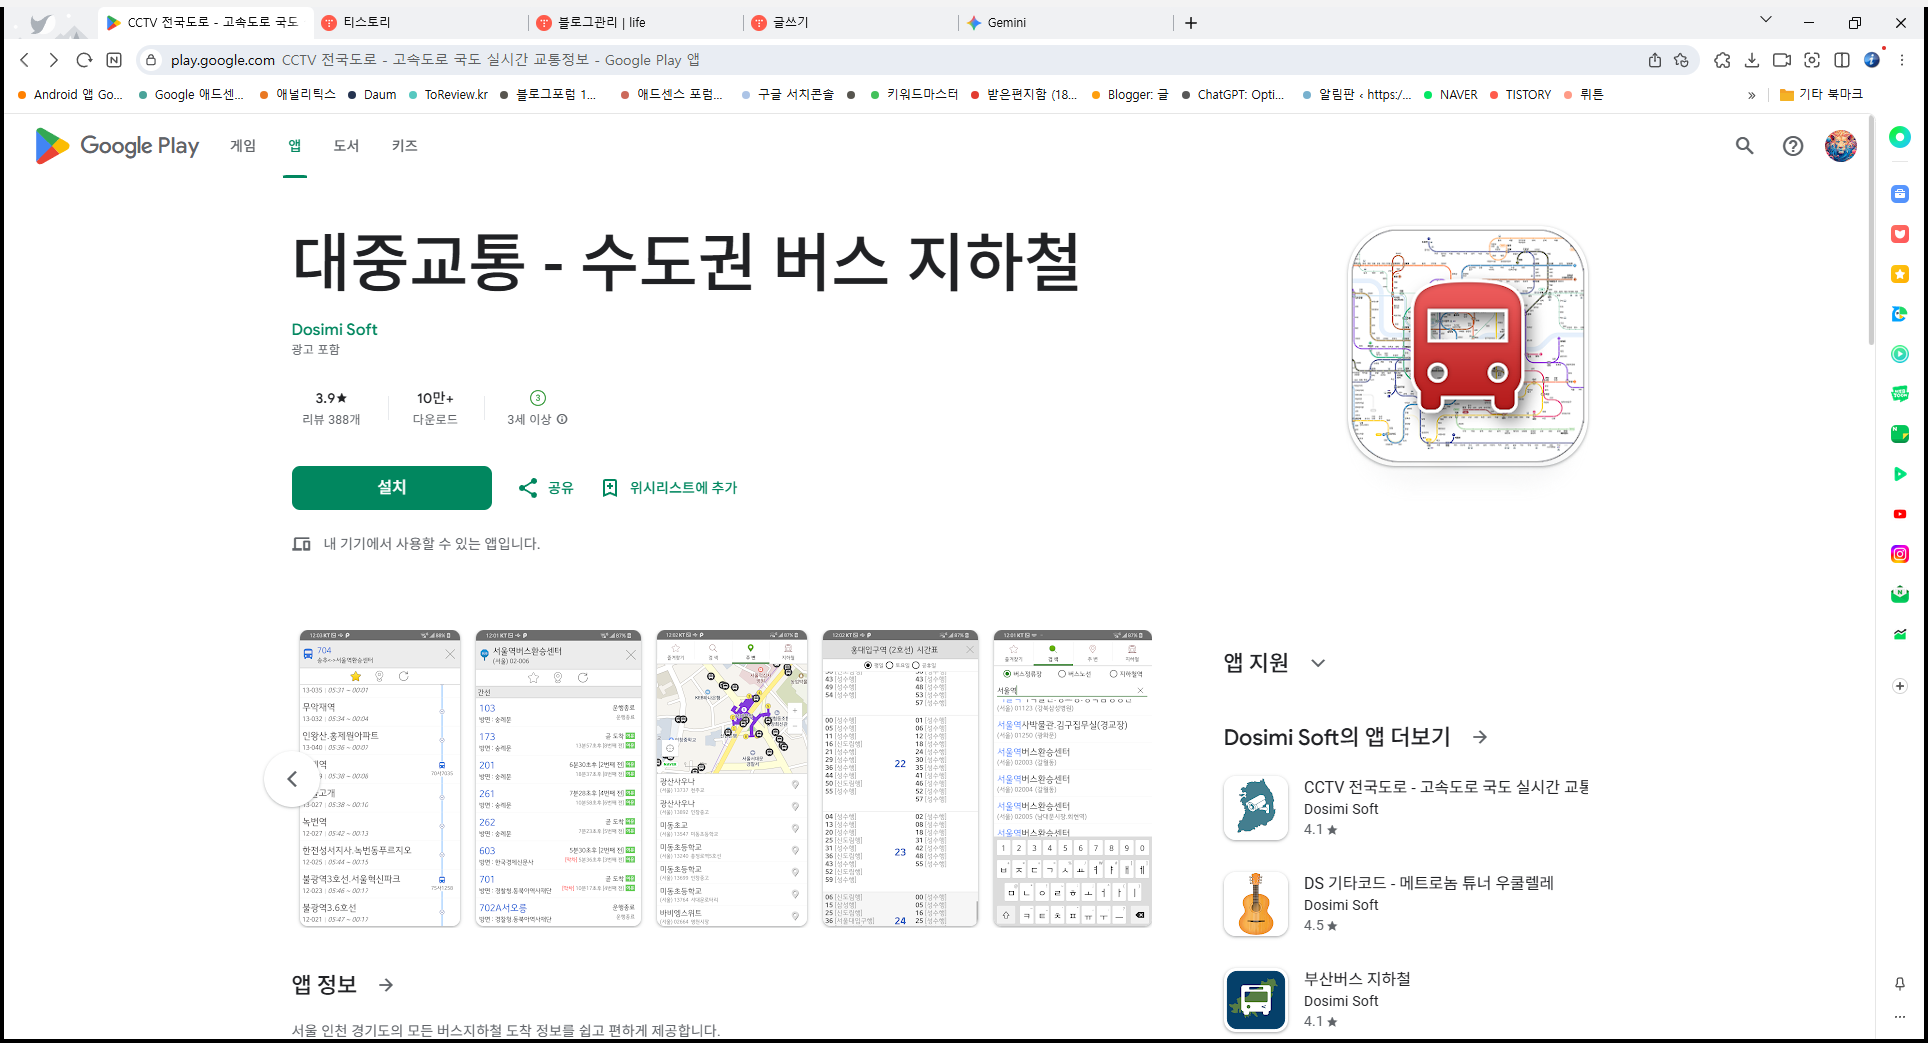
Task: Open the tab search dropdown arrow
Action: point(1766,20)
